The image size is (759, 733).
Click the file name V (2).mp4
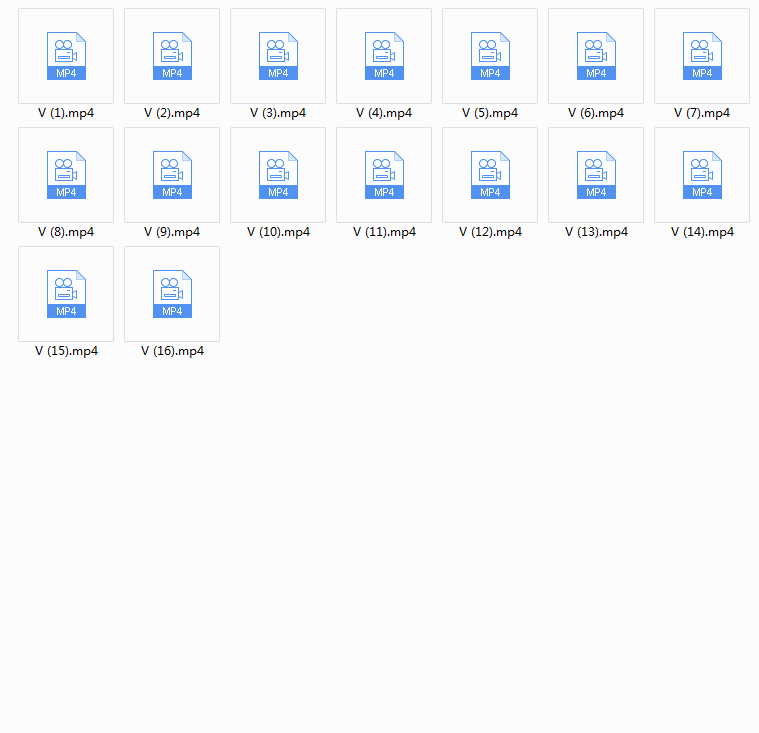pyautogui.click(x=172, y=113)
